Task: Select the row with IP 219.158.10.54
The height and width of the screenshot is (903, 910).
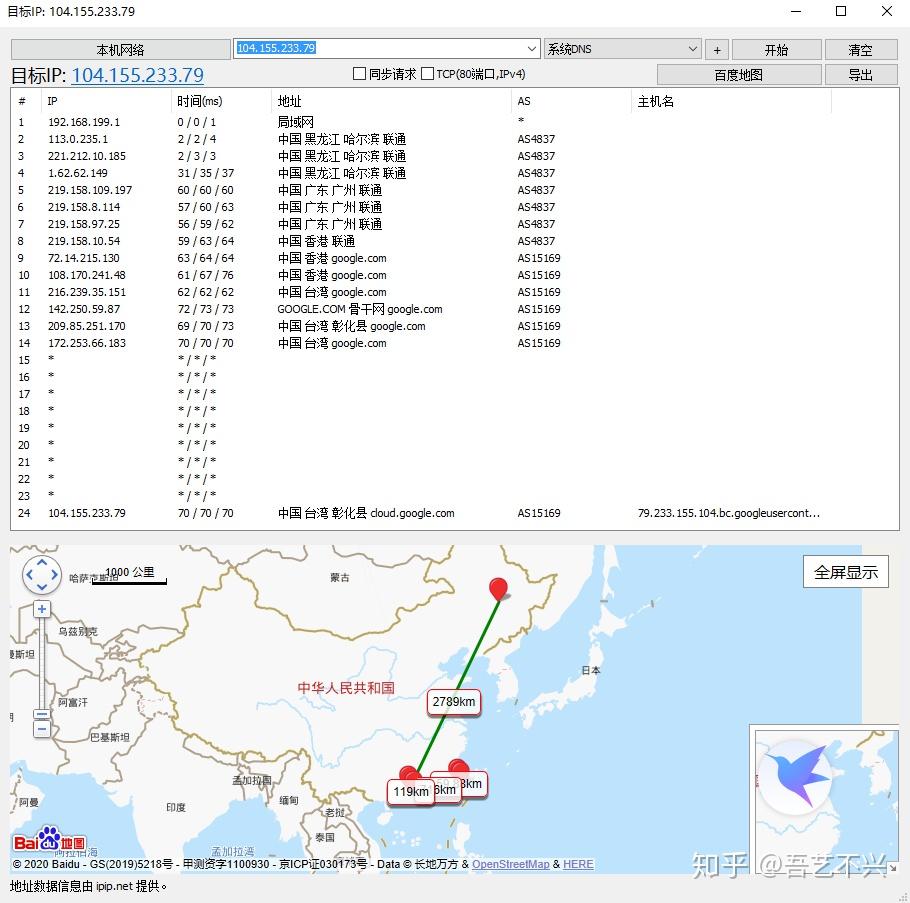Action: click(455, 241)
